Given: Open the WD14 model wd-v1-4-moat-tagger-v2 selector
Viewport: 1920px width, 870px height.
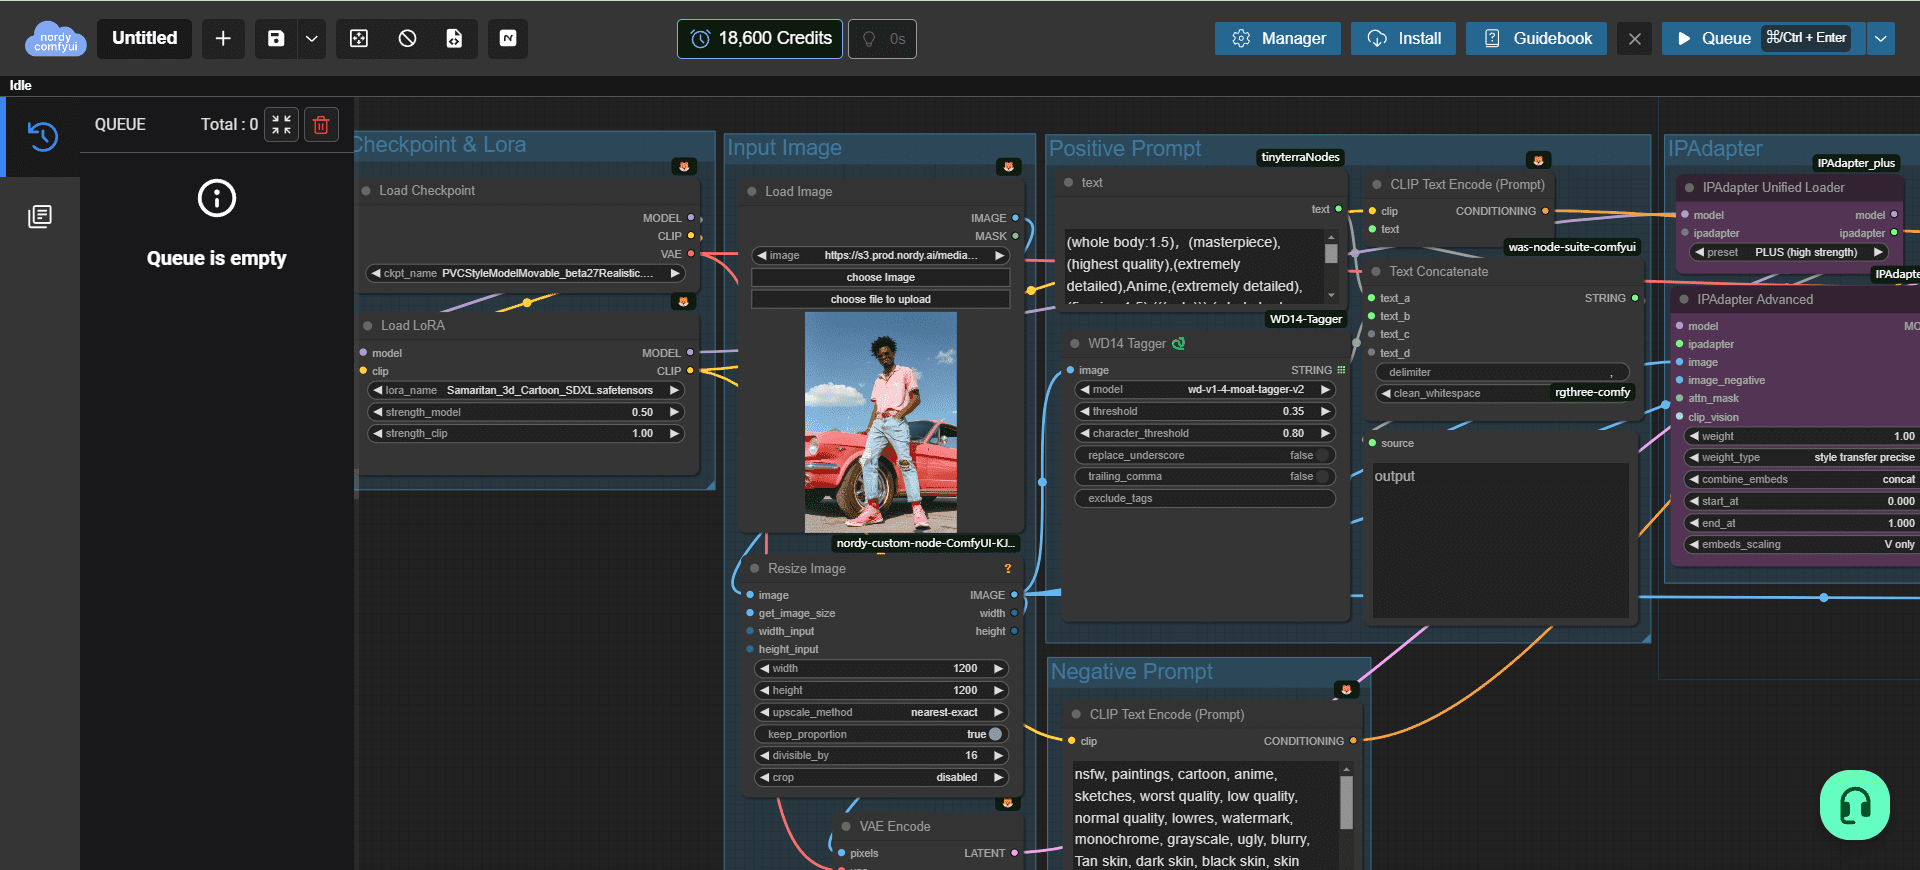Looking at the screenshot, I should tap(1206, 389).
